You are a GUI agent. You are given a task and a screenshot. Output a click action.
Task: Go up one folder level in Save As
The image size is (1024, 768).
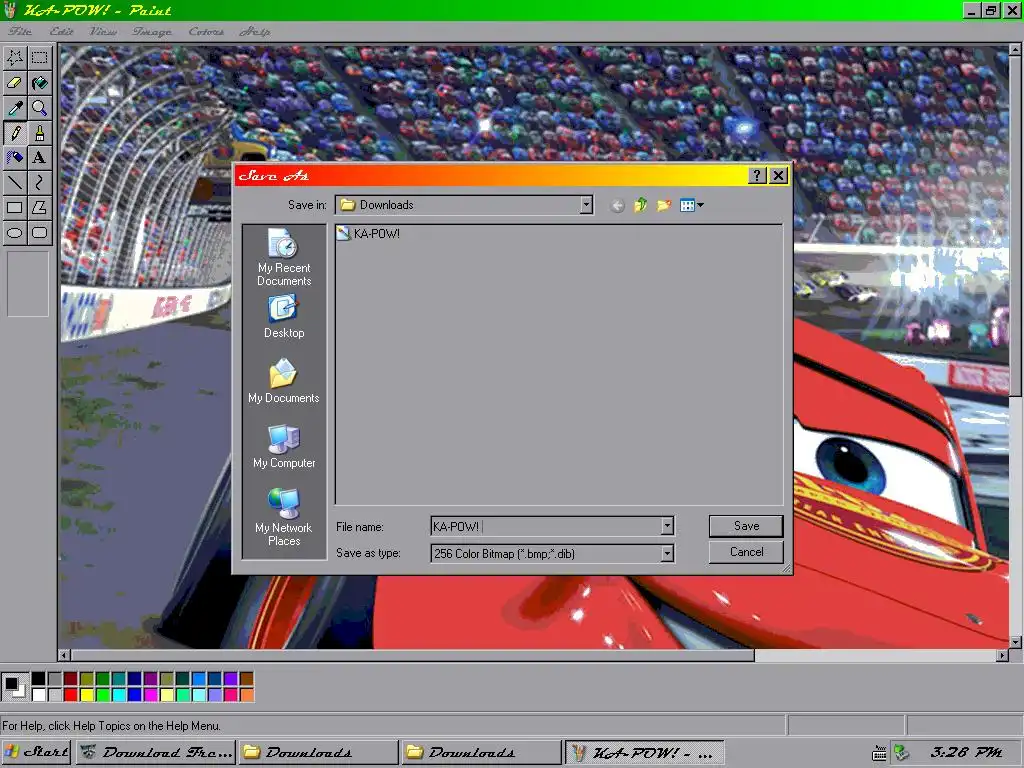click(641, 206)
